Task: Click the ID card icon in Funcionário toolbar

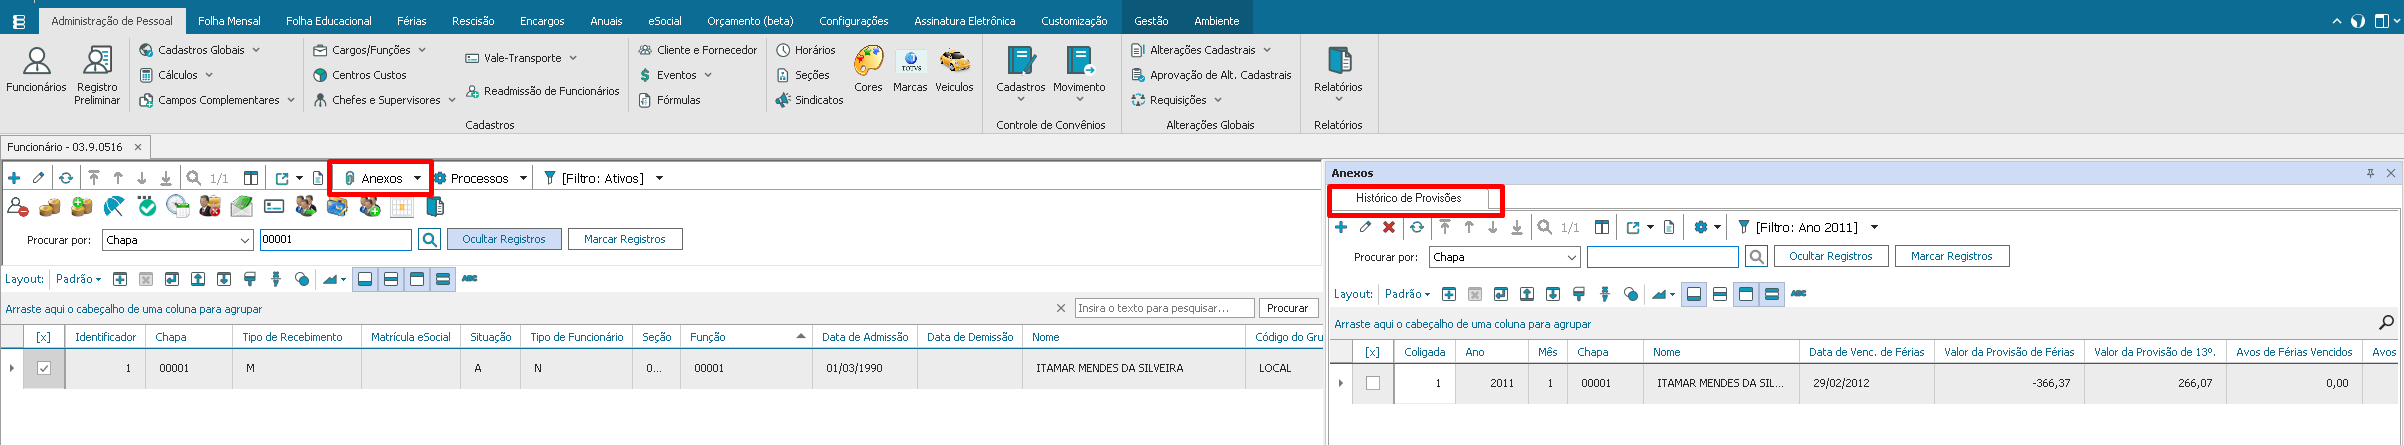Action: tap(274, 207)
